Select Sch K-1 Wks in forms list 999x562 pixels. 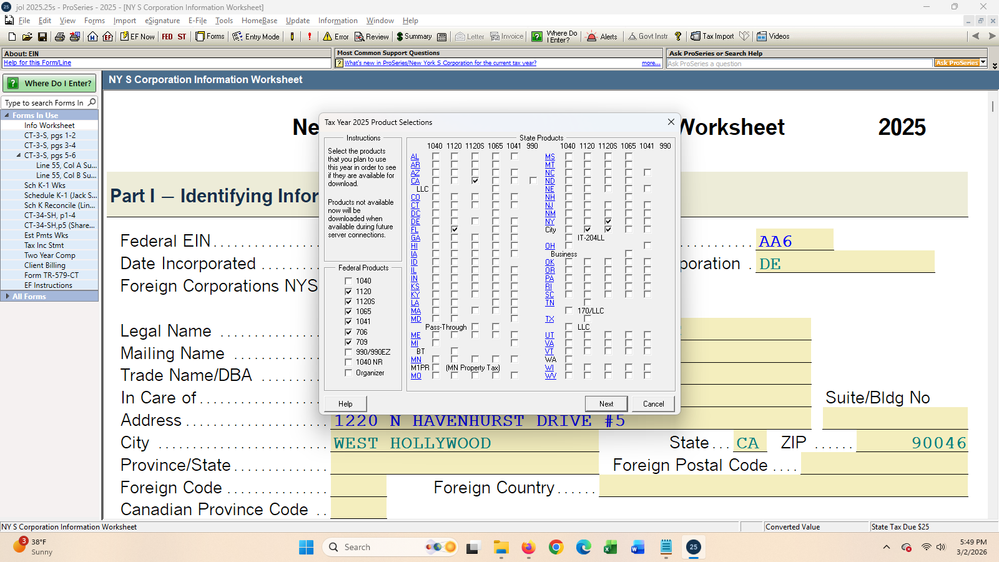[x=45, y=185]
